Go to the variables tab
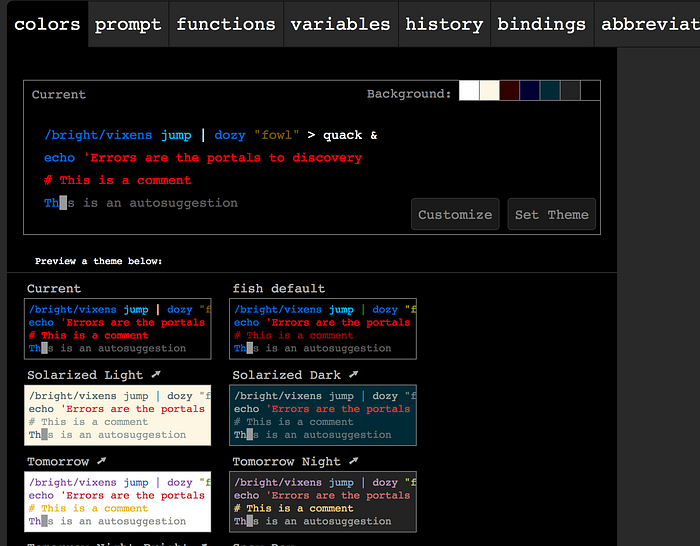The image size is (700, 546). tap(341, 24)
